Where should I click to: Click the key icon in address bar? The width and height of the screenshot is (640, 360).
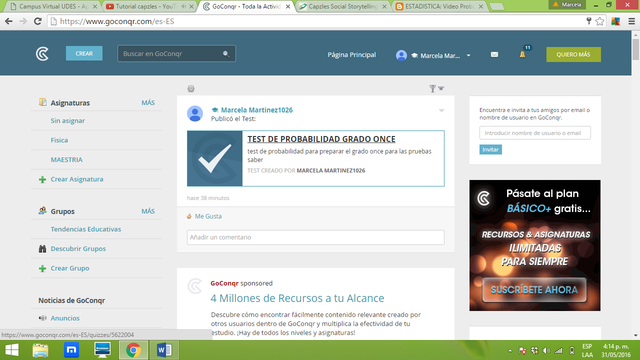point(589,21)
